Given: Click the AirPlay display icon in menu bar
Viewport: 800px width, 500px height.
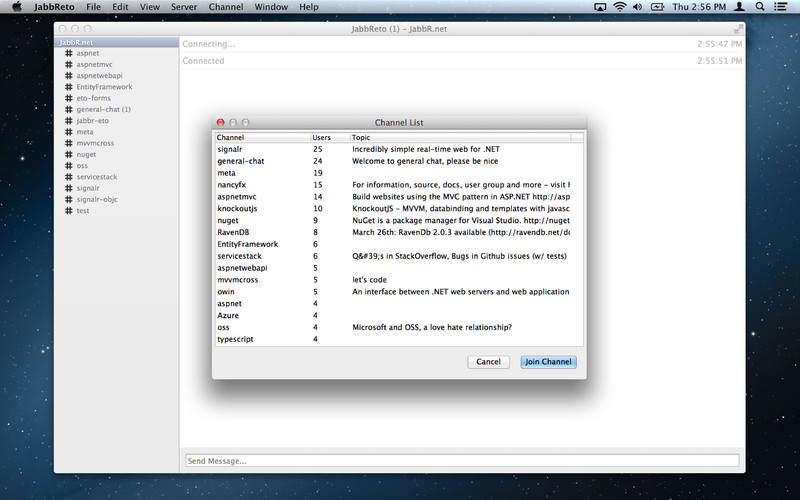Looking at the screenshot, I should coord(600,7).
